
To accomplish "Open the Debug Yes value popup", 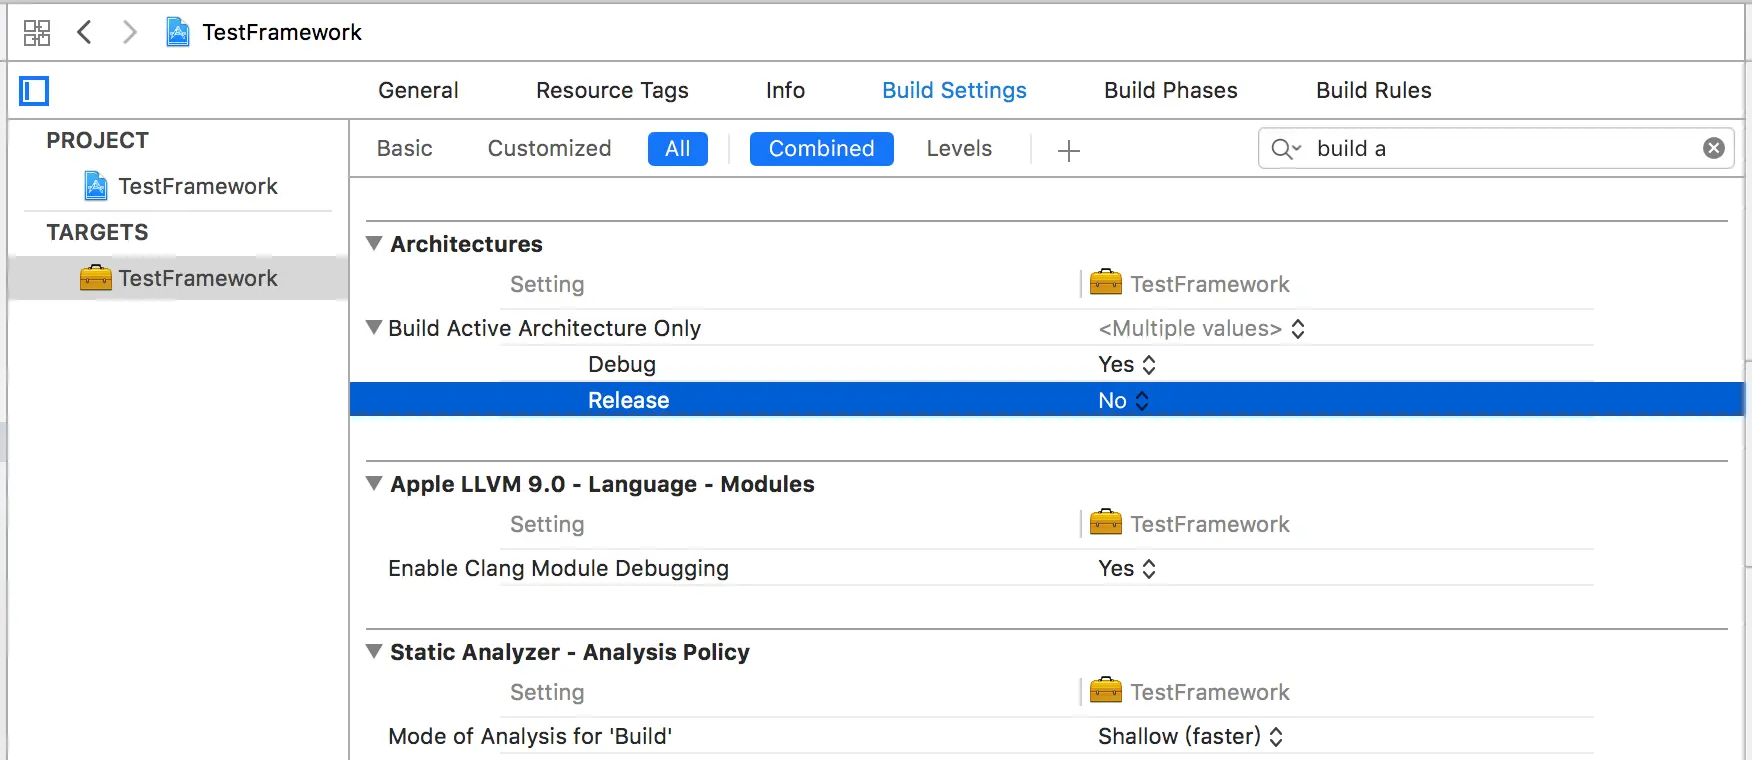I will pos(1127,365).
